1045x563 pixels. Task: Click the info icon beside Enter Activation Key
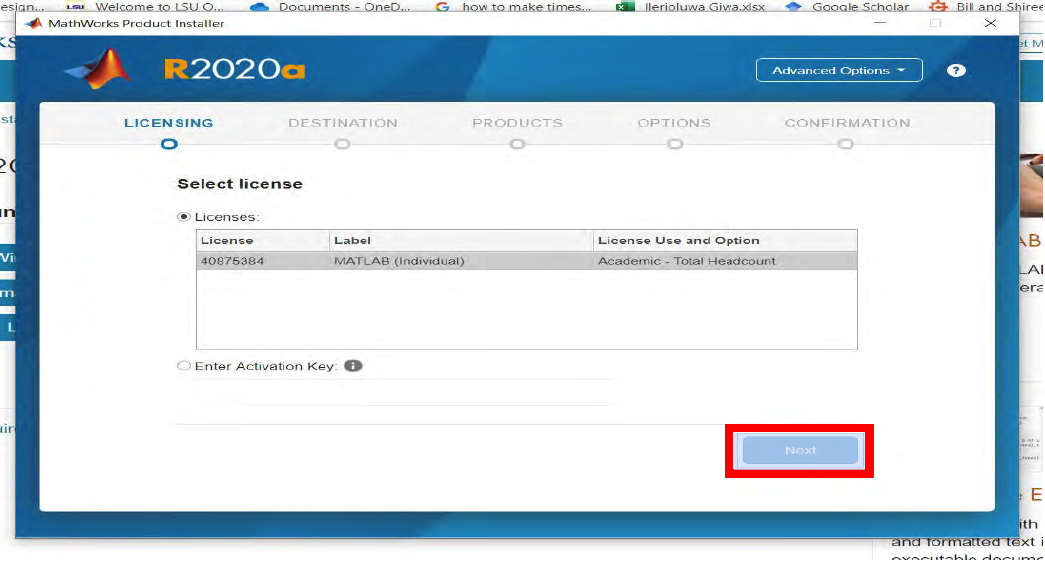click(x=353, y=366)
